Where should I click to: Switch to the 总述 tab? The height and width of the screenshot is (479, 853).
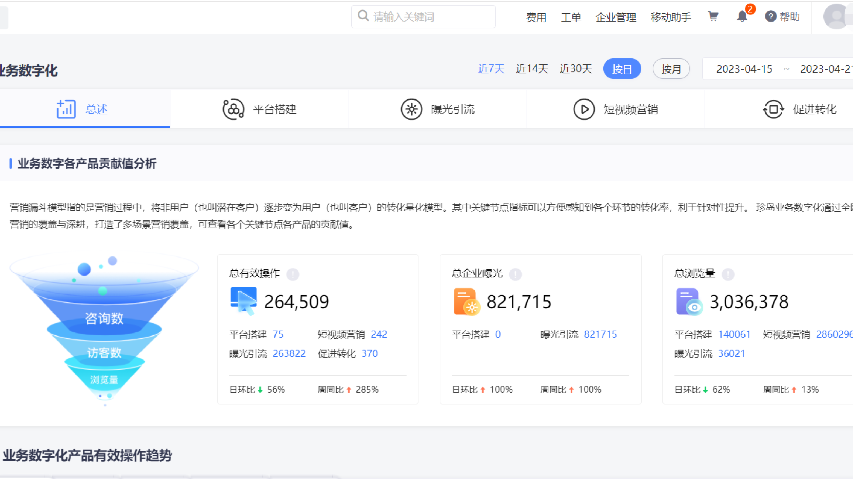coord(85,109)
